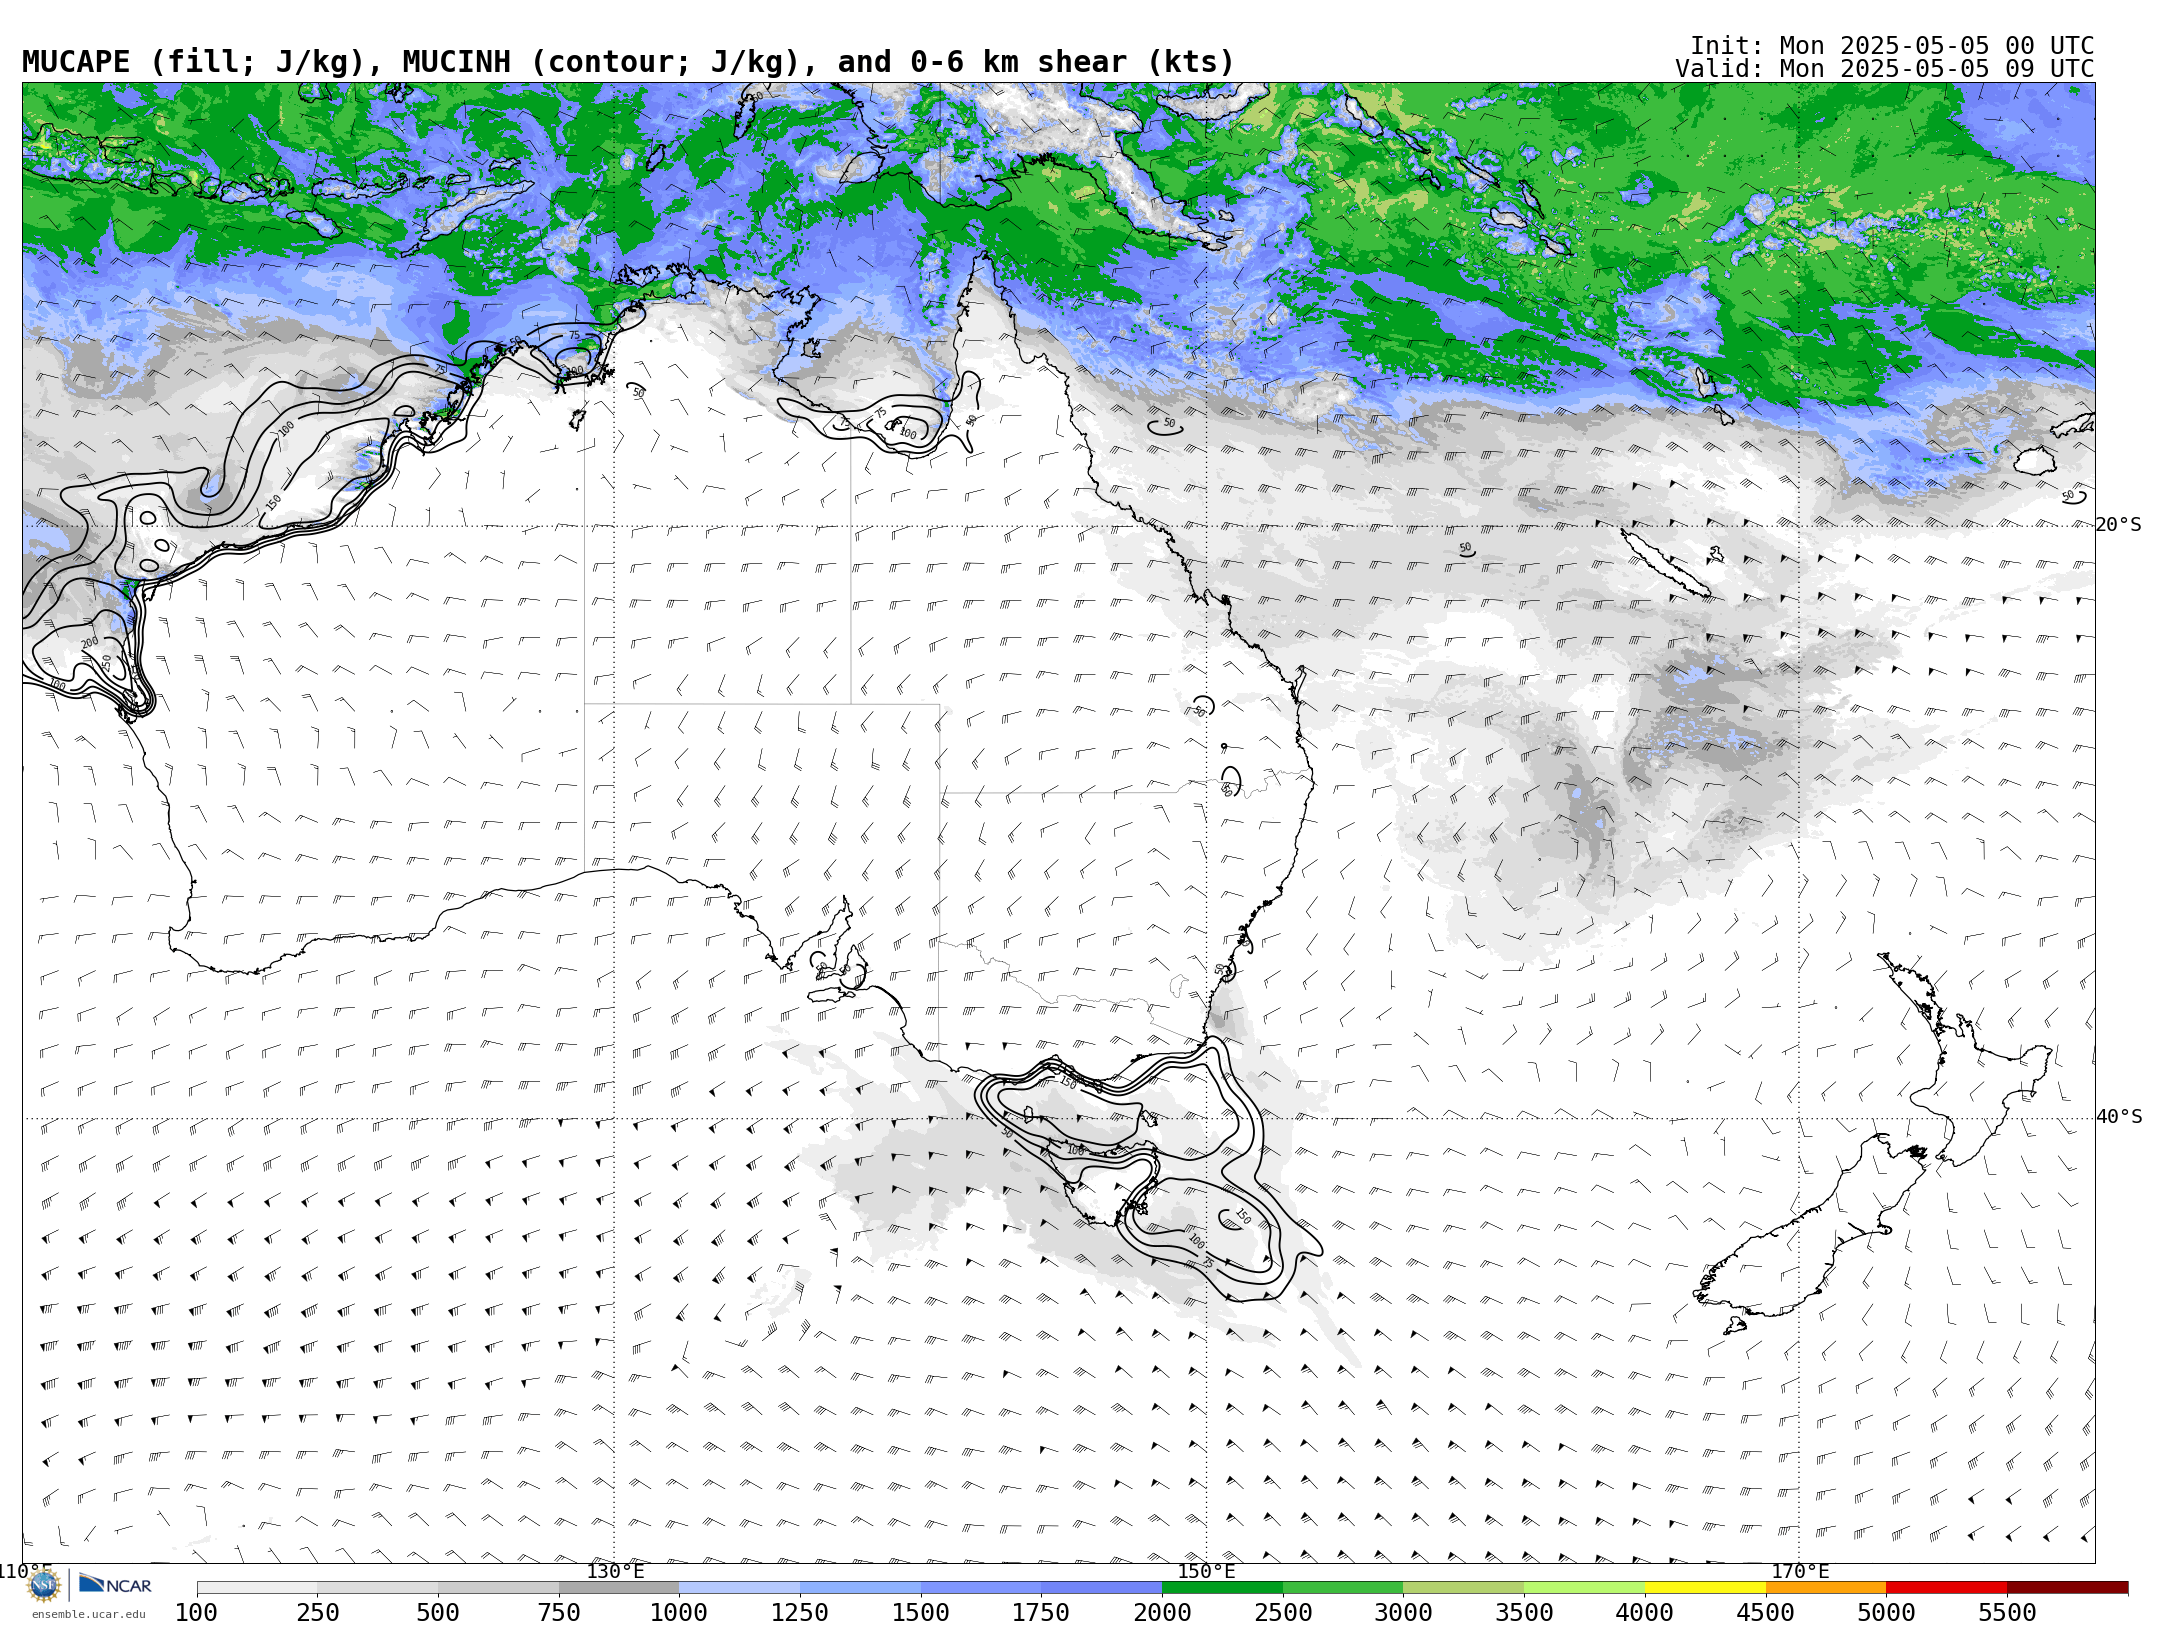The height and width of the screenshot is (1626, 2160).
Task: Select the yellow swatch between 4000 and 4500
Action: (x=1705, y=1588)
